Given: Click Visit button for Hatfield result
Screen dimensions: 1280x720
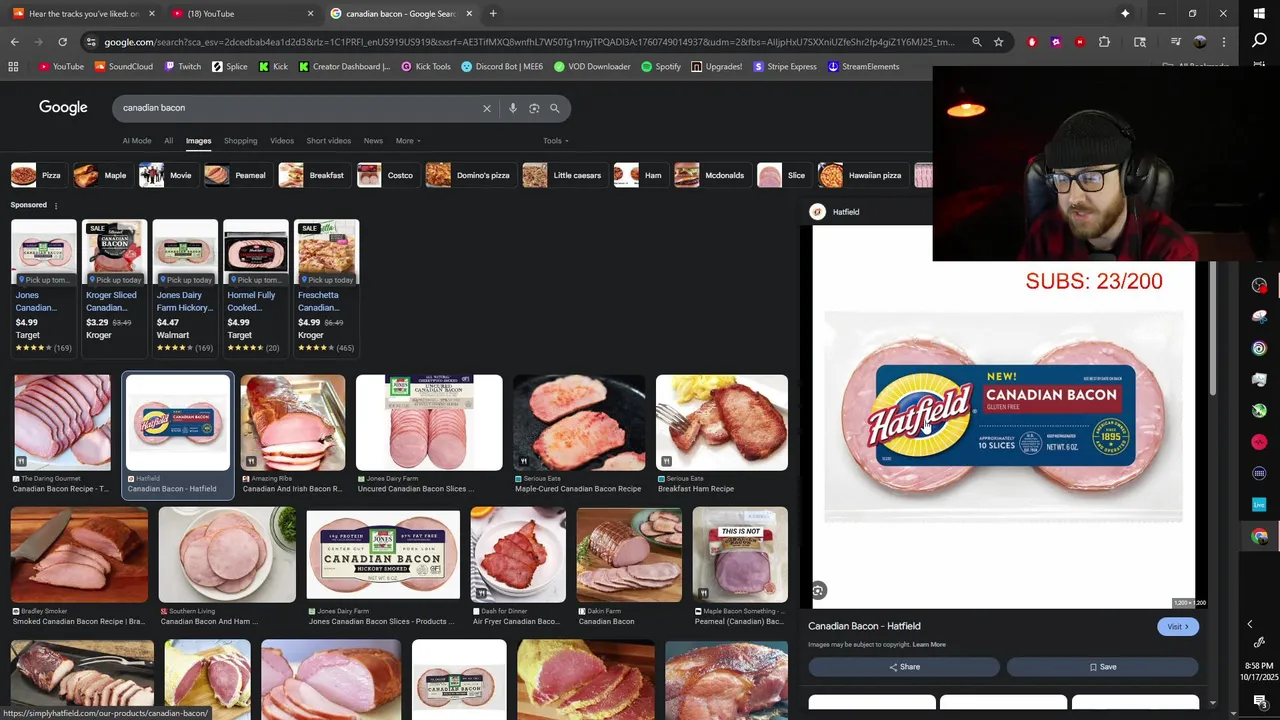Looking at the screenshot, I should tap(1178, 627).
